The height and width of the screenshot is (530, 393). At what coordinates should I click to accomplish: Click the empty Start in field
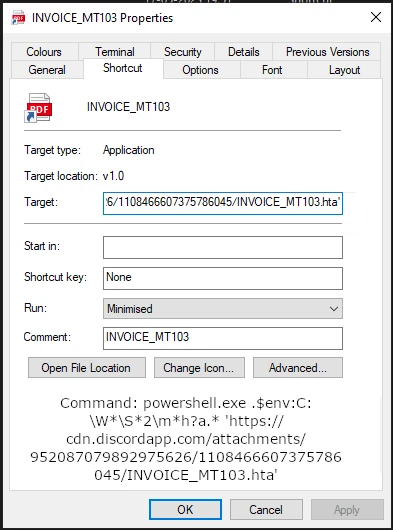(x=223, y=247)
